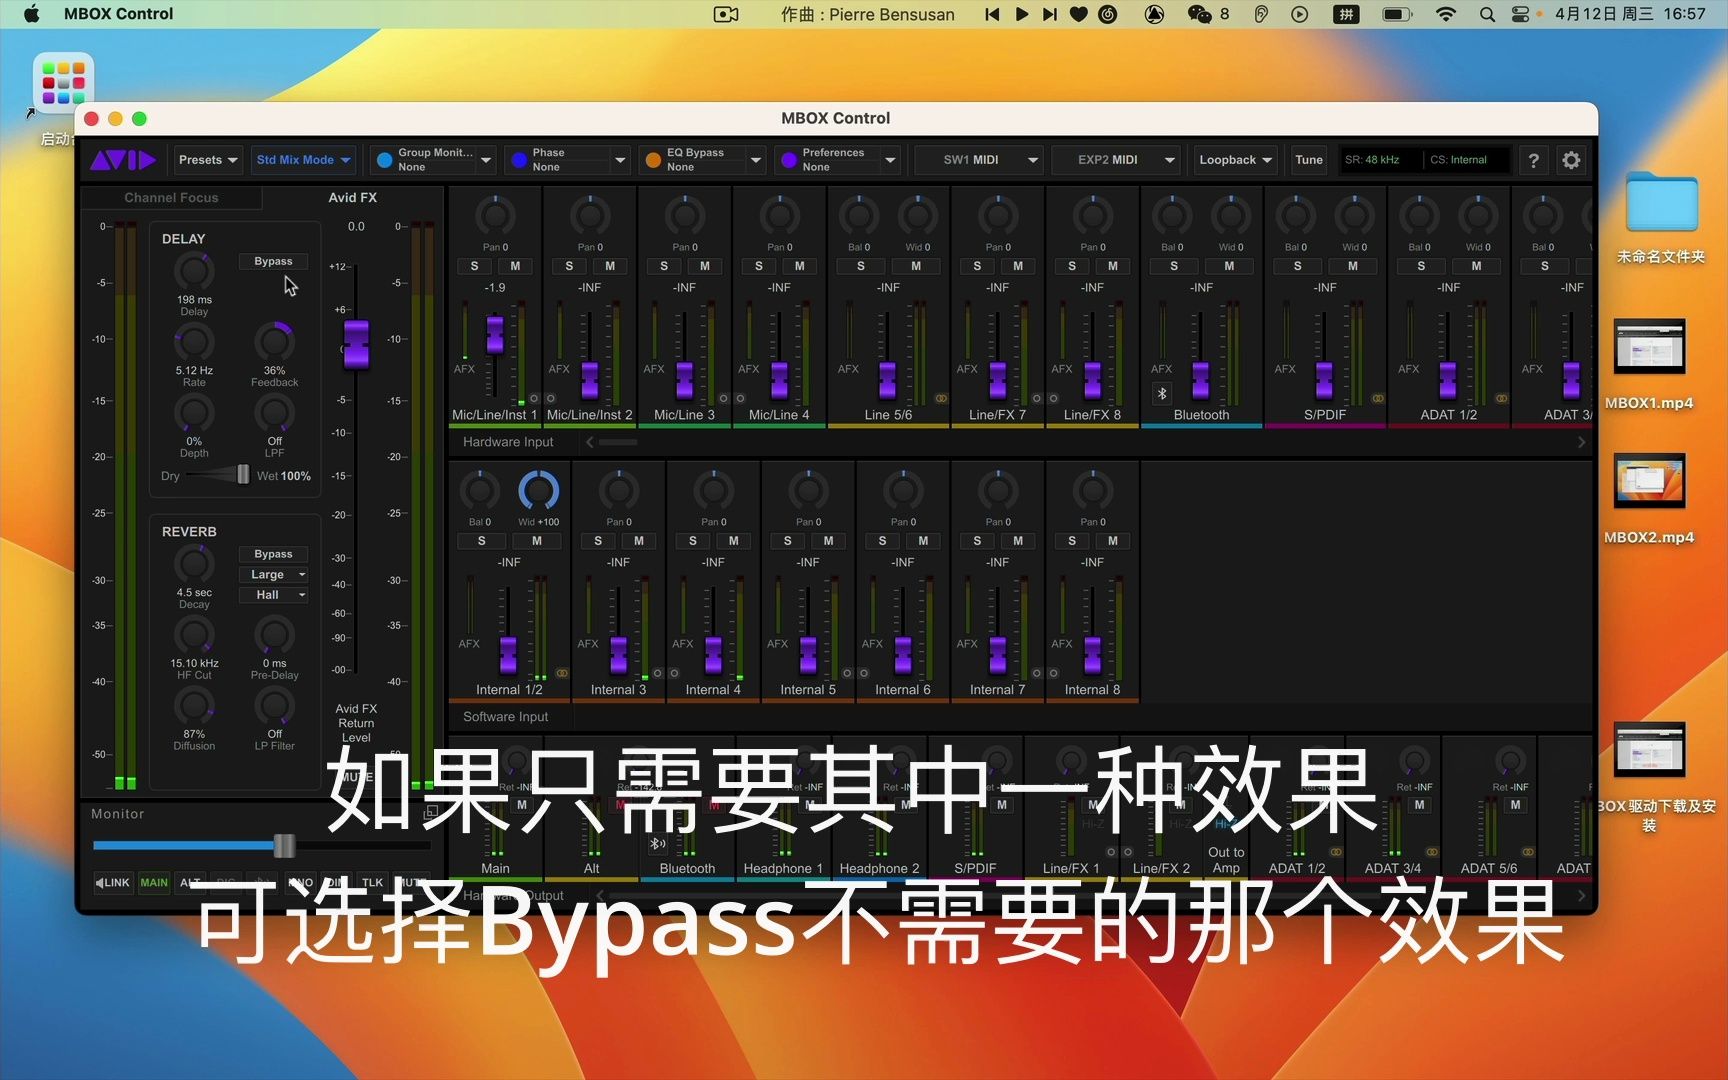This screenshot has height=1080, width=1728.
Task: Click the Delay Depth knob
Action: coord(194,413)
